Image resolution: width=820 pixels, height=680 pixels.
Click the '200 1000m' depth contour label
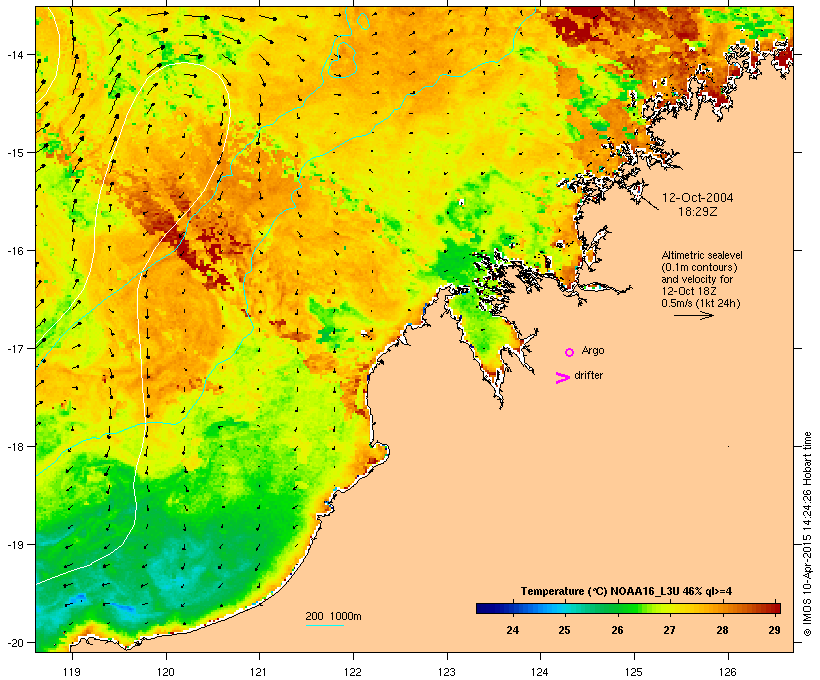(x=333, y=616)
